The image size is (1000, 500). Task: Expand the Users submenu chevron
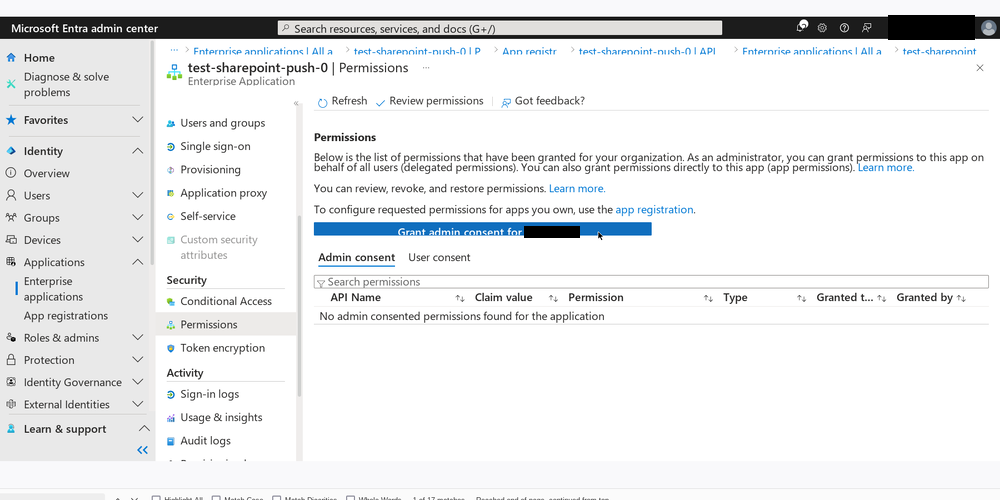[x=137, y=195]
